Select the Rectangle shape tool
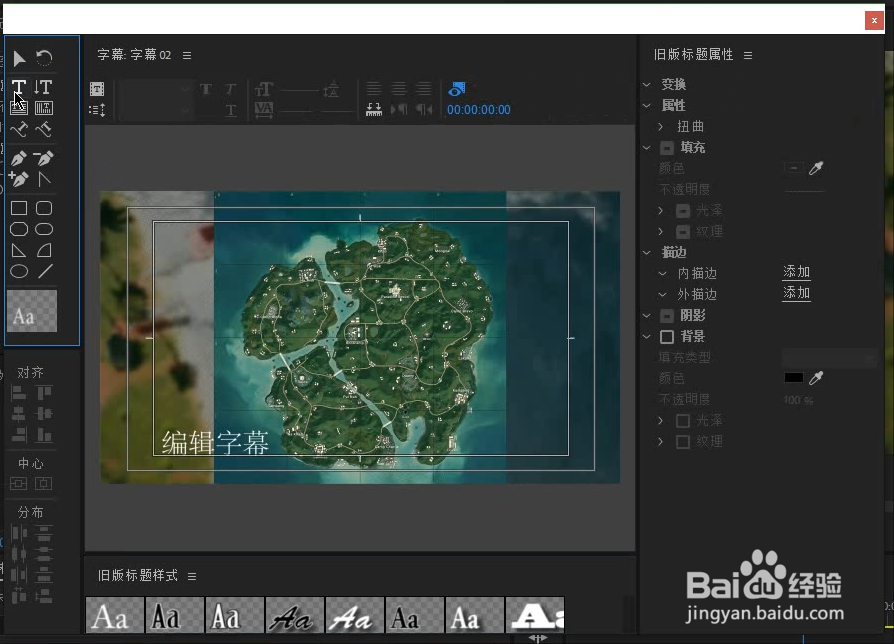This screenshot has width=894, height=644. [19, 208]
